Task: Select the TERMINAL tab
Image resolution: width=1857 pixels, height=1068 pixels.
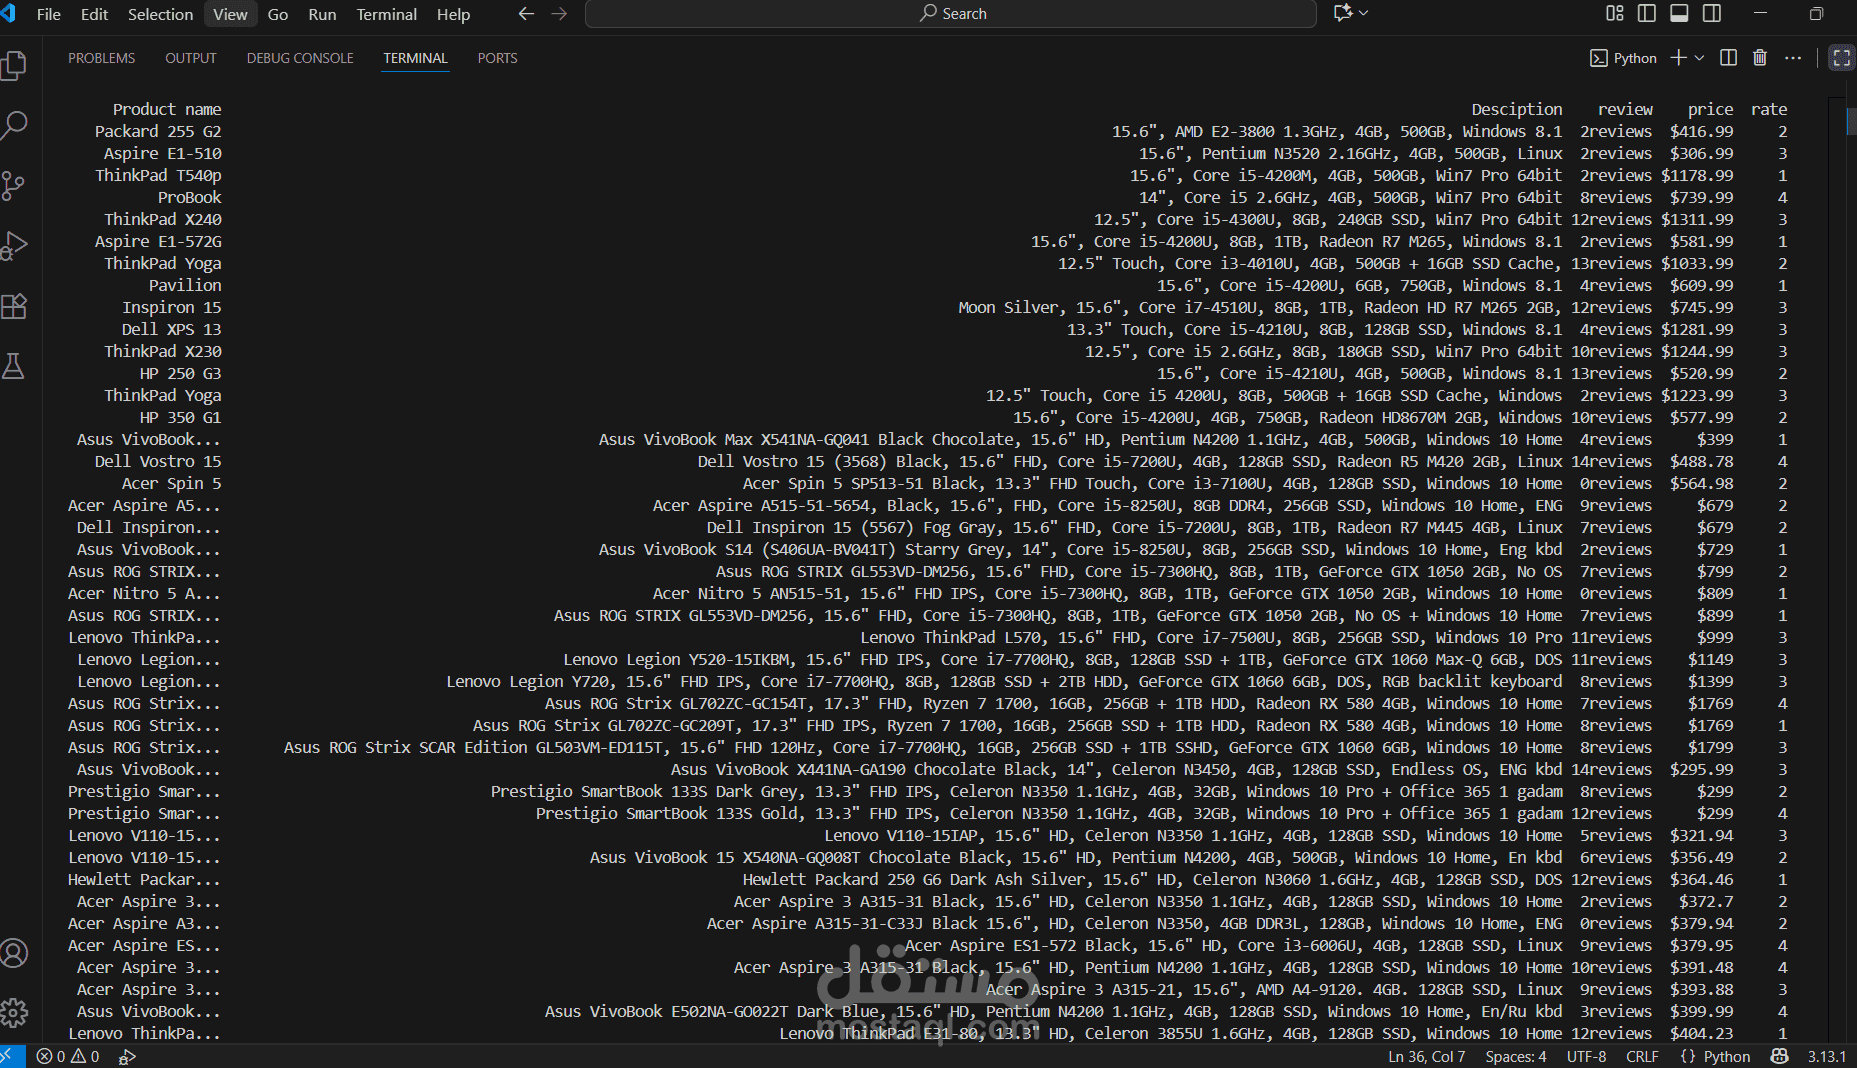Action: [415, 58]
